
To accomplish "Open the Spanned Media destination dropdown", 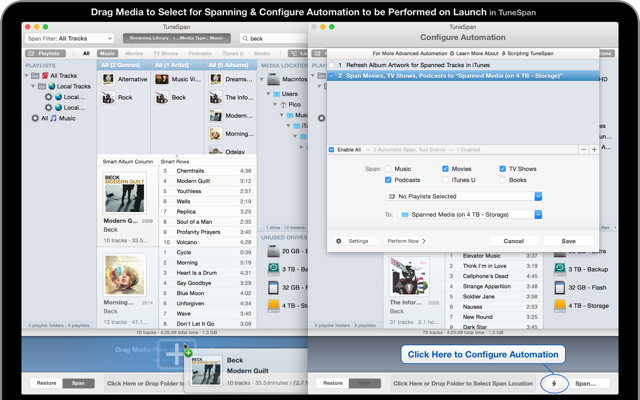I will [470, 214].
